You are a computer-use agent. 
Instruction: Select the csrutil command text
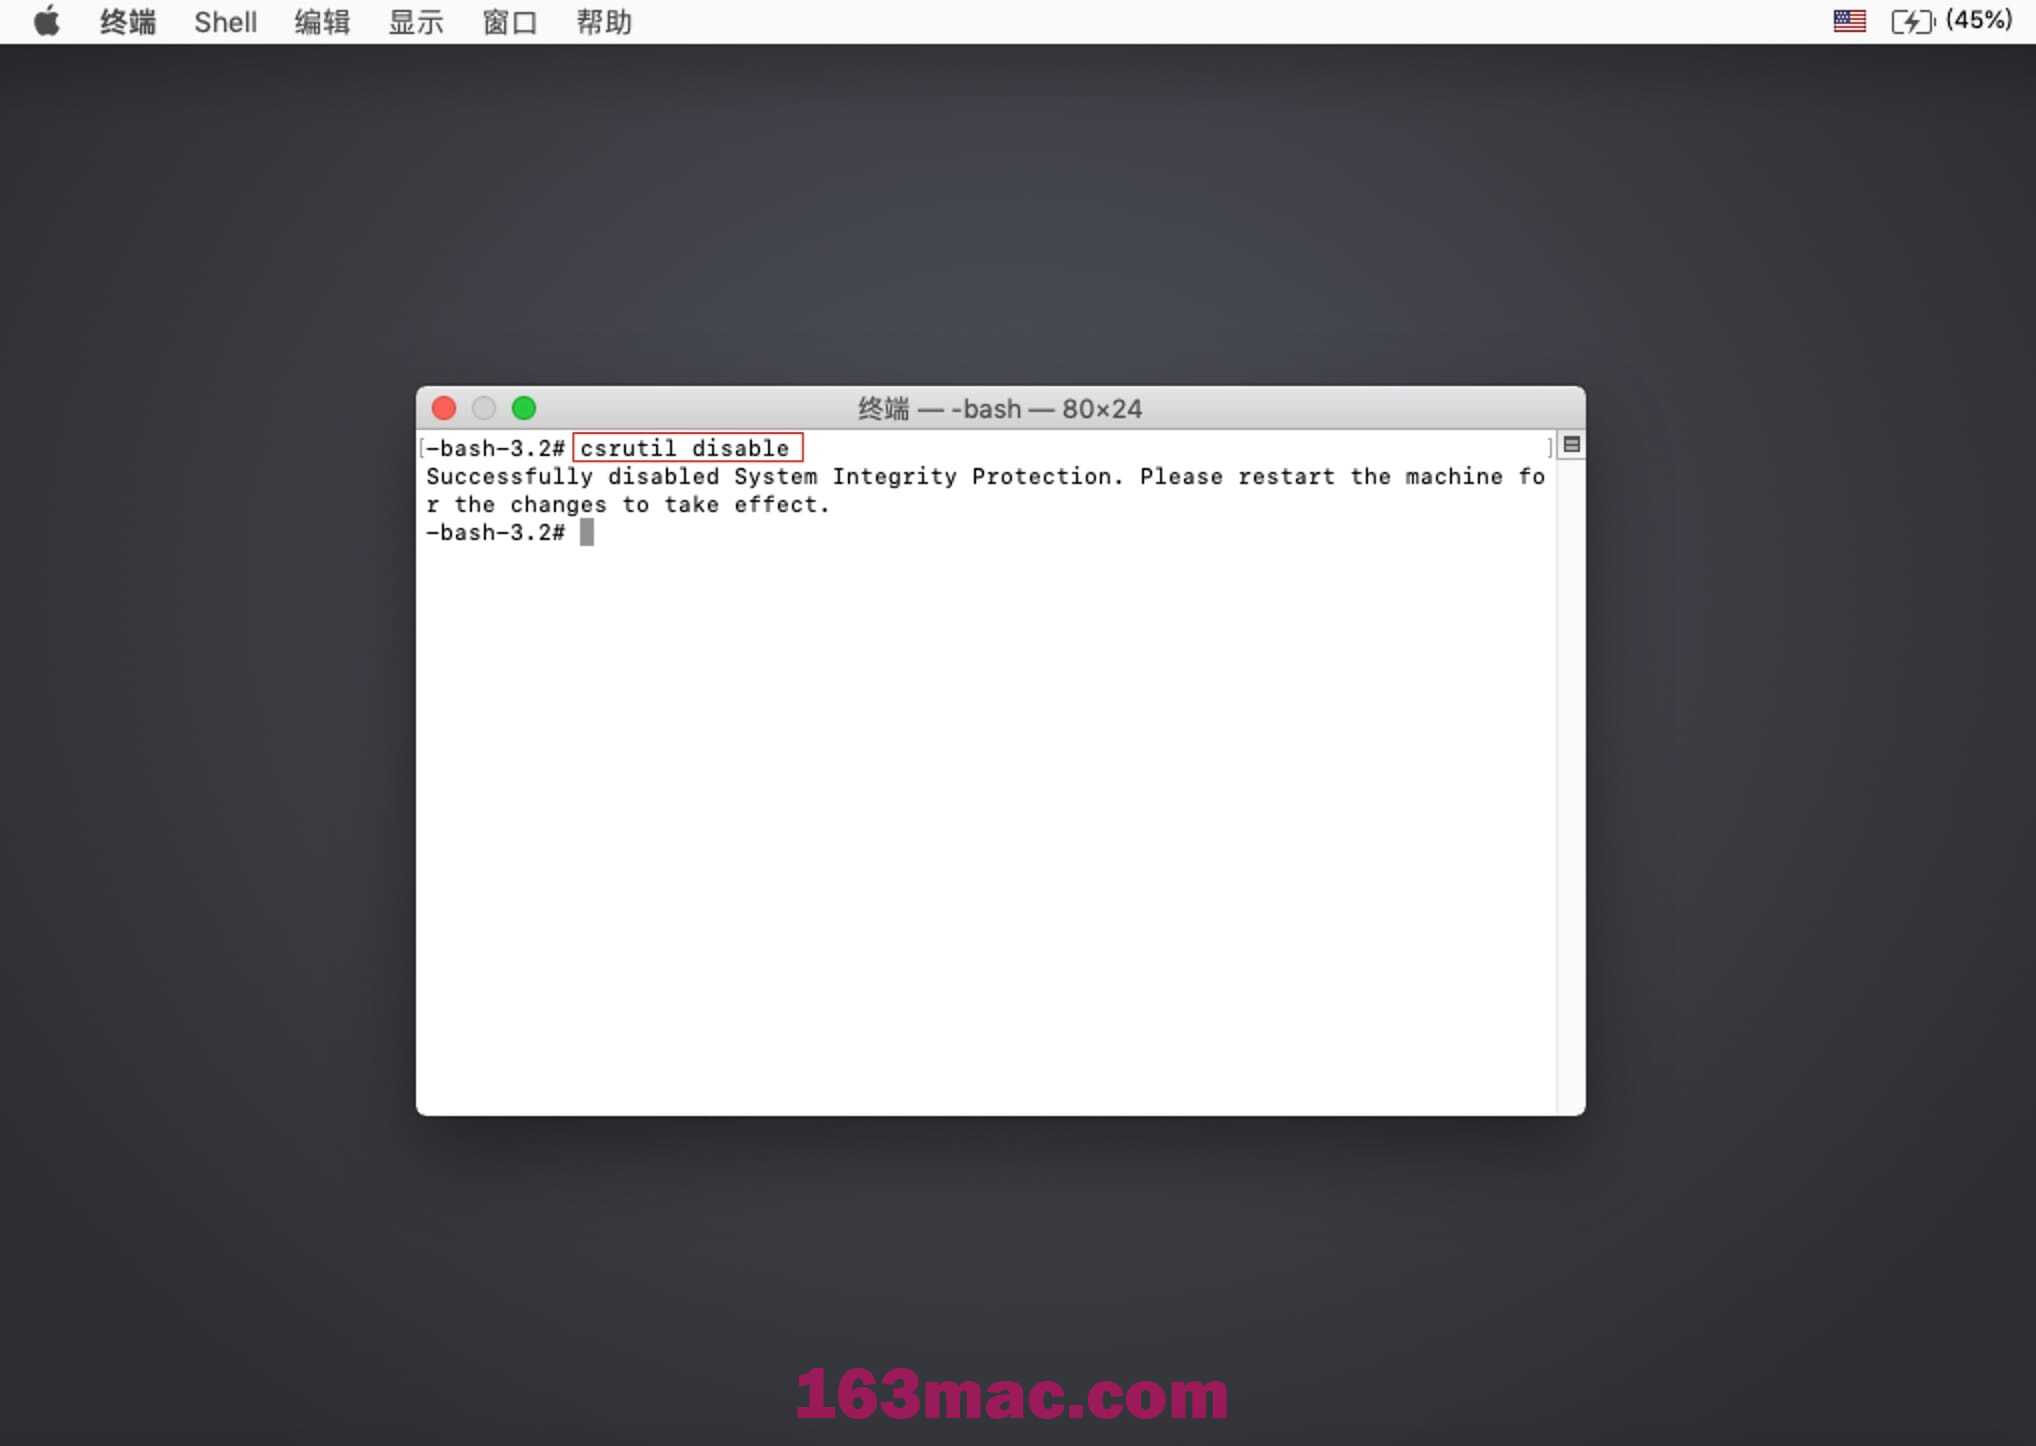[684, 448]
